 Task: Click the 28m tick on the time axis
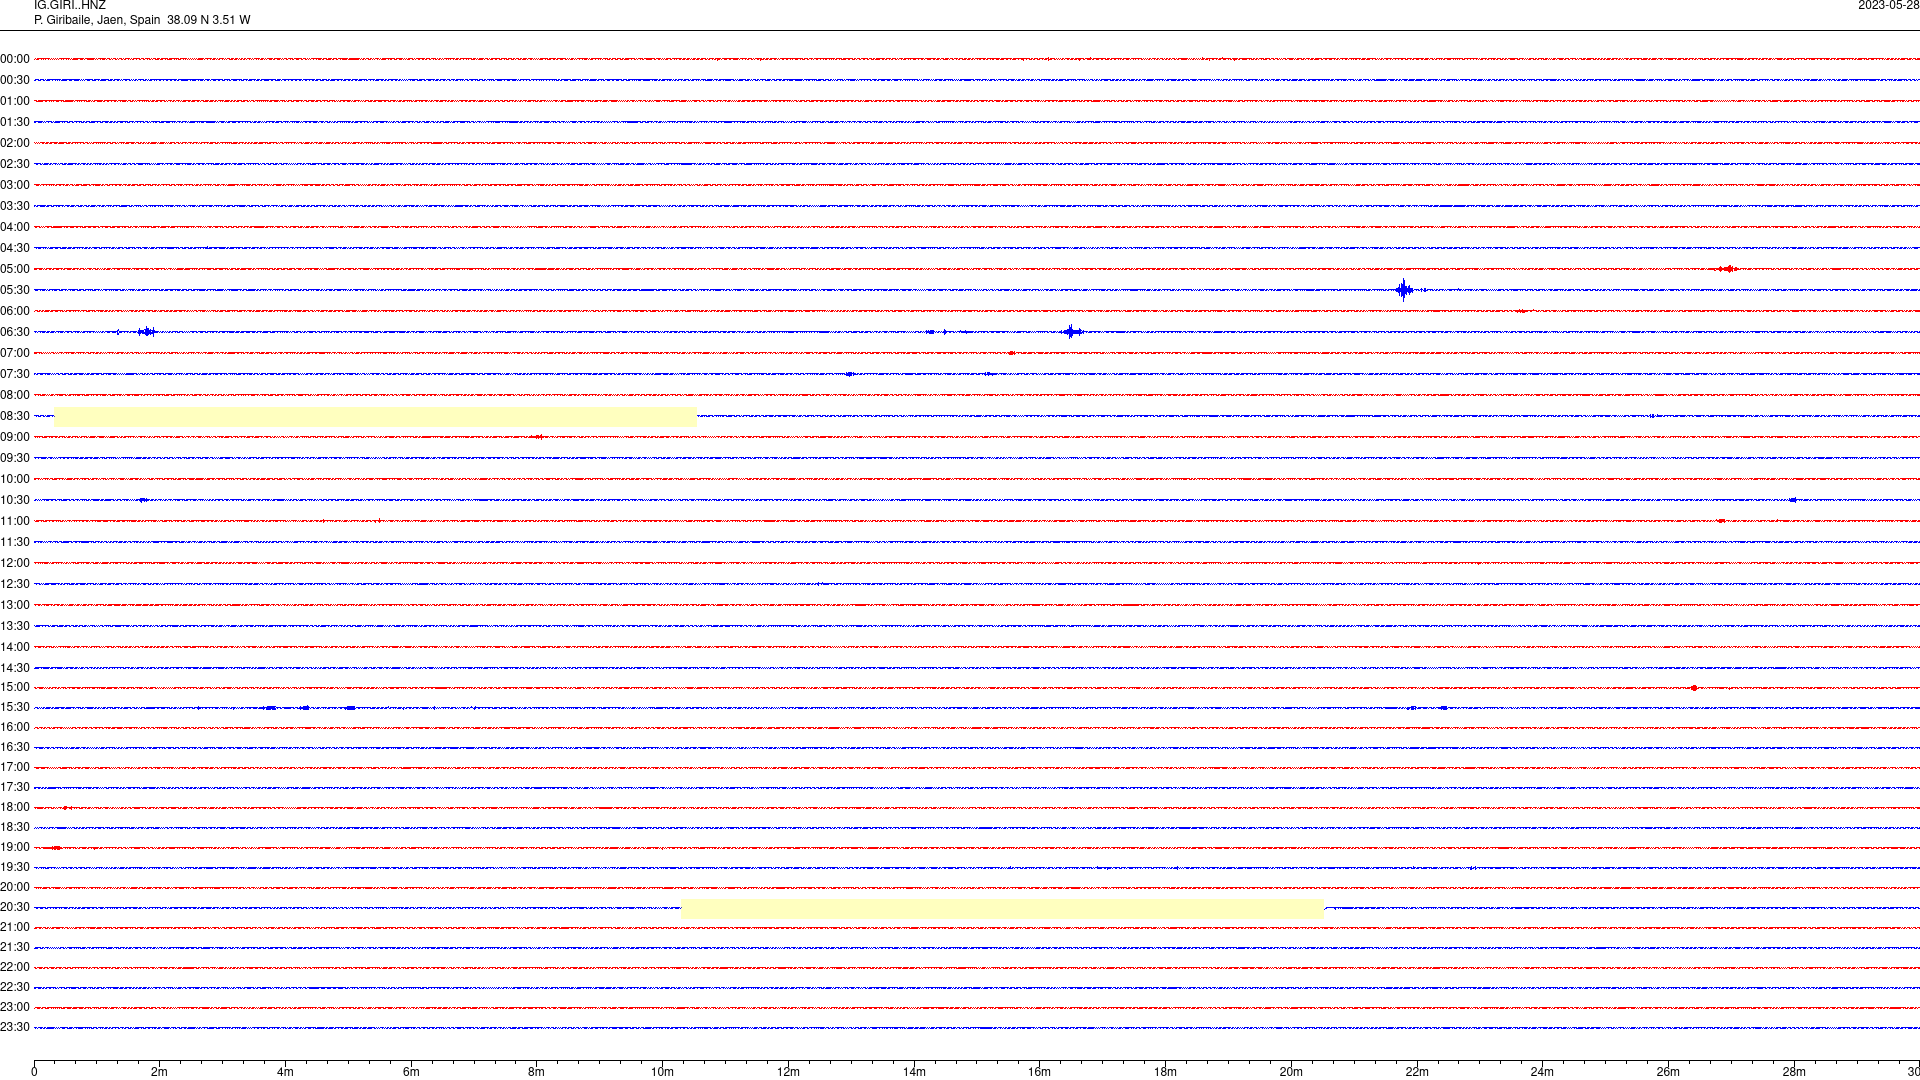click(1794, 1071)
